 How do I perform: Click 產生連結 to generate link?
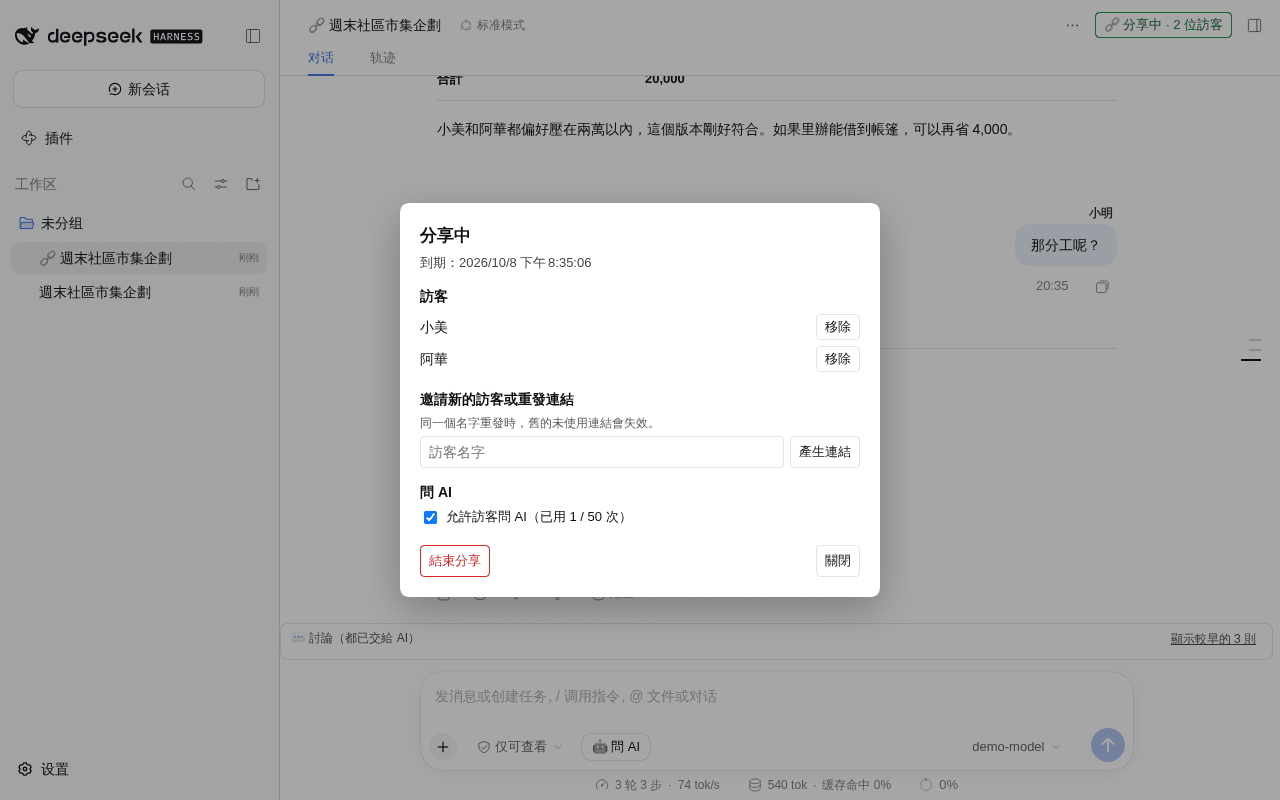[825, 452]
